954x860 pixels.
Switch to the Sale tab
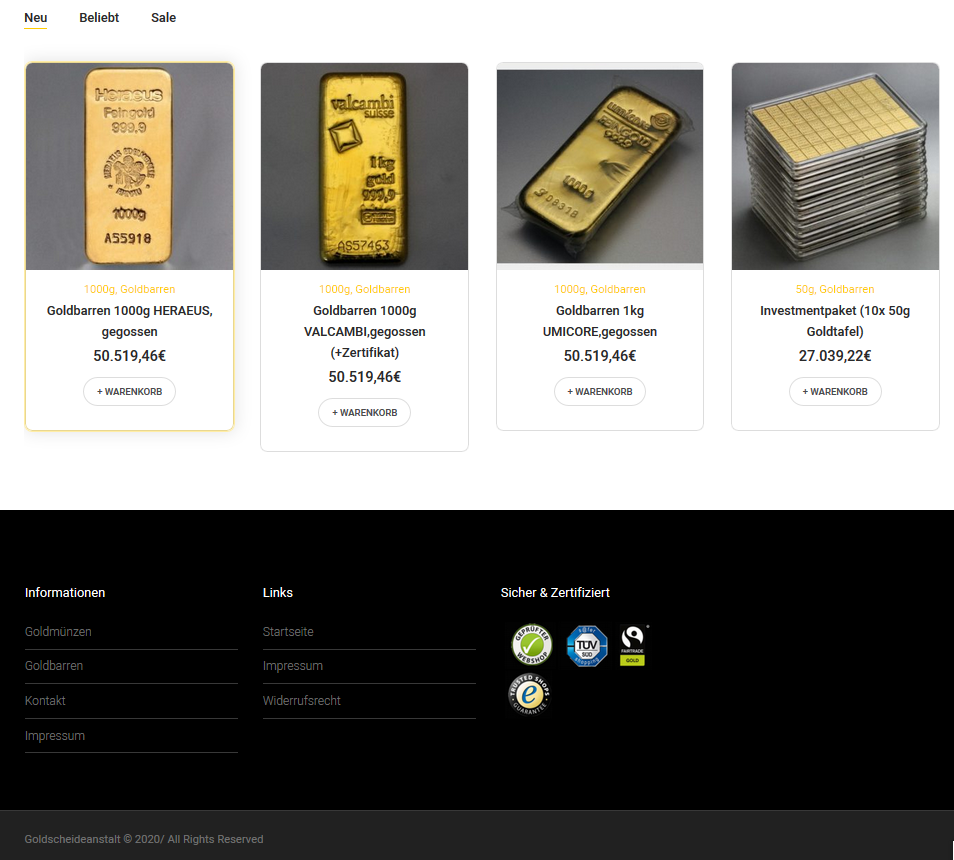(x=164, y=18)
